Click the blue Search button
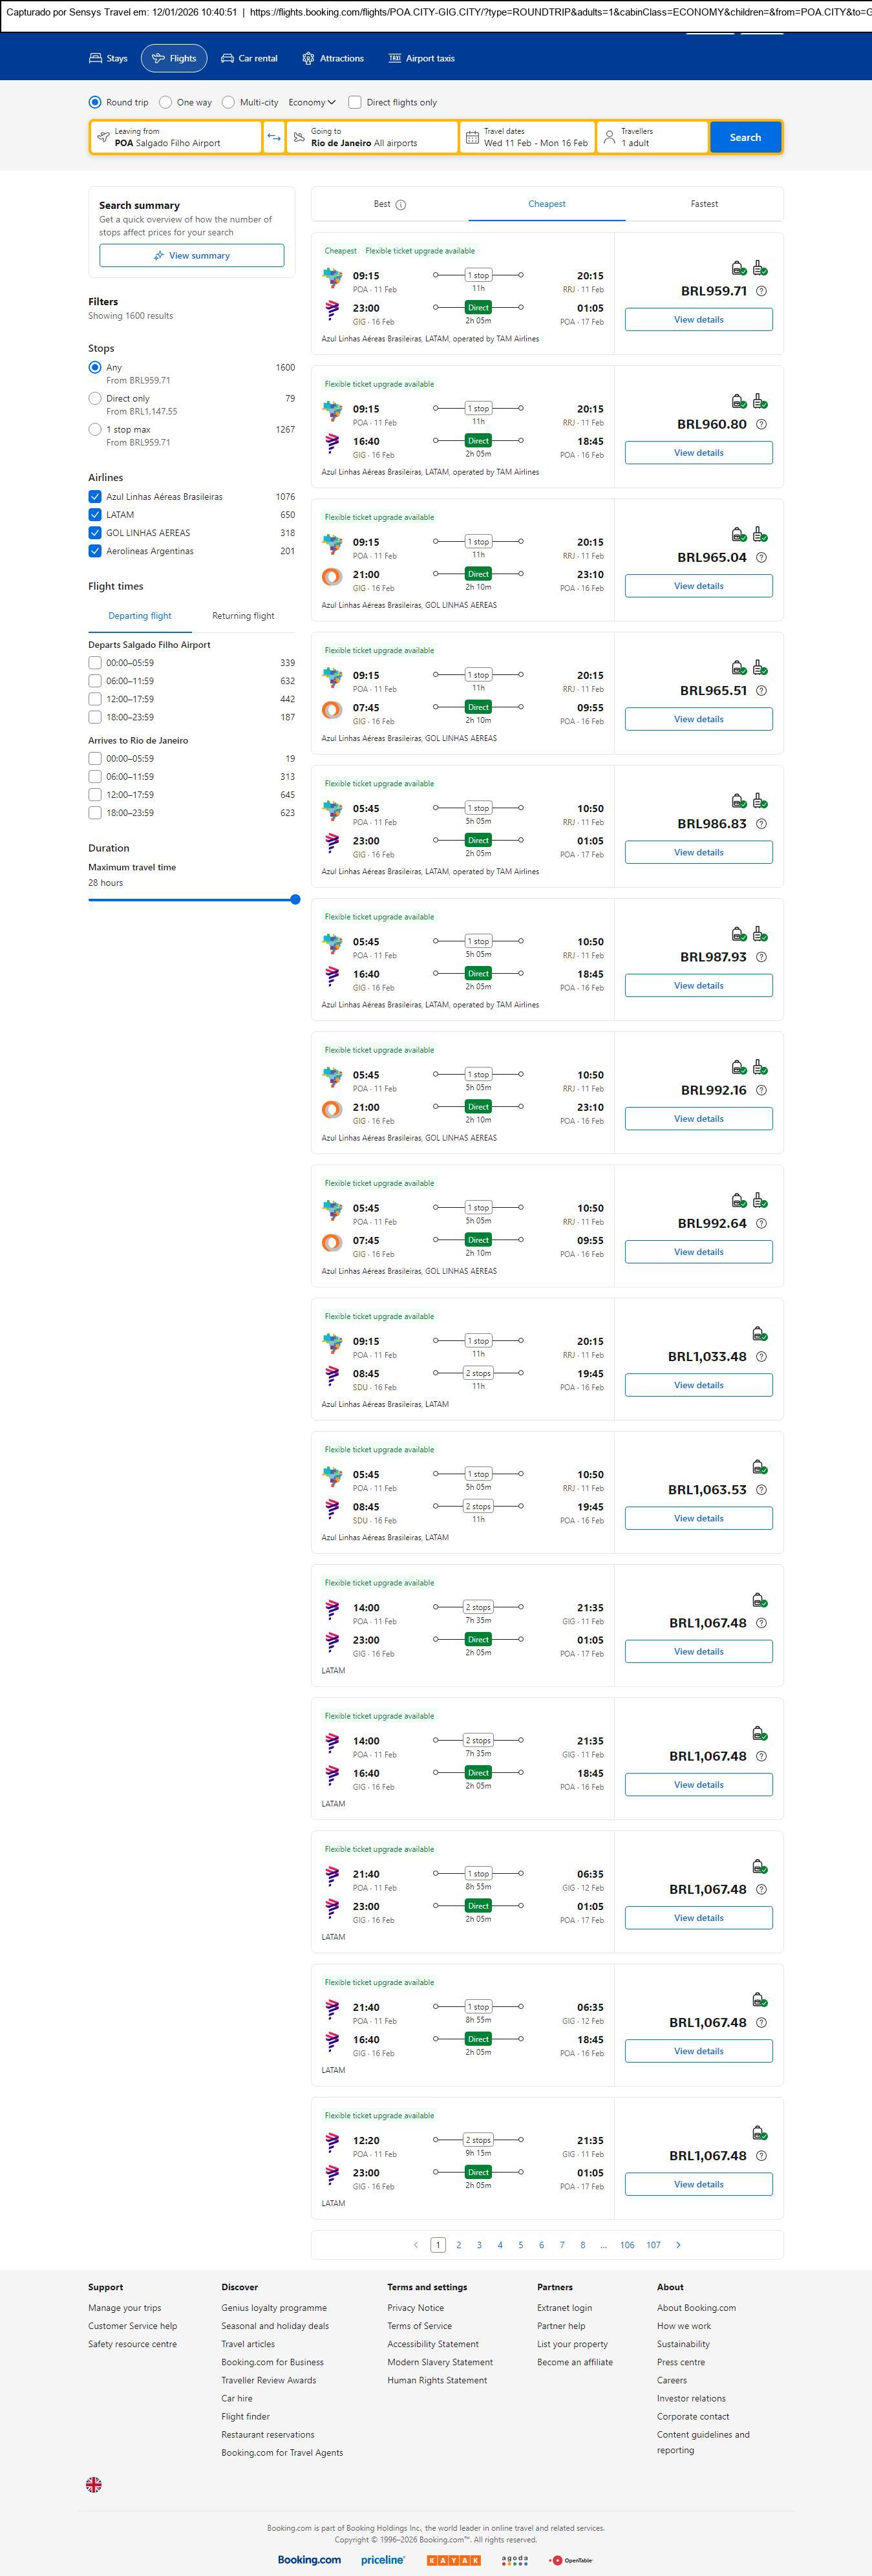Image resolution: width=872 pixels, height=2576 pixels. click(x=745, y=137)
